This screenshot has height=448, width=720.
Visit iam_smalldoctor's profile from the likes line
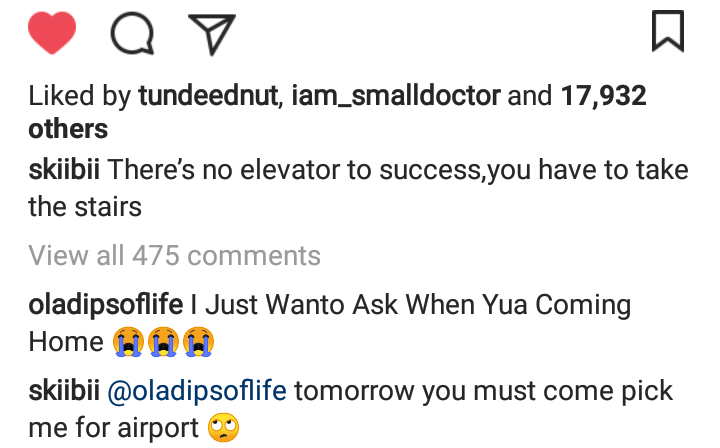(395, 96)
